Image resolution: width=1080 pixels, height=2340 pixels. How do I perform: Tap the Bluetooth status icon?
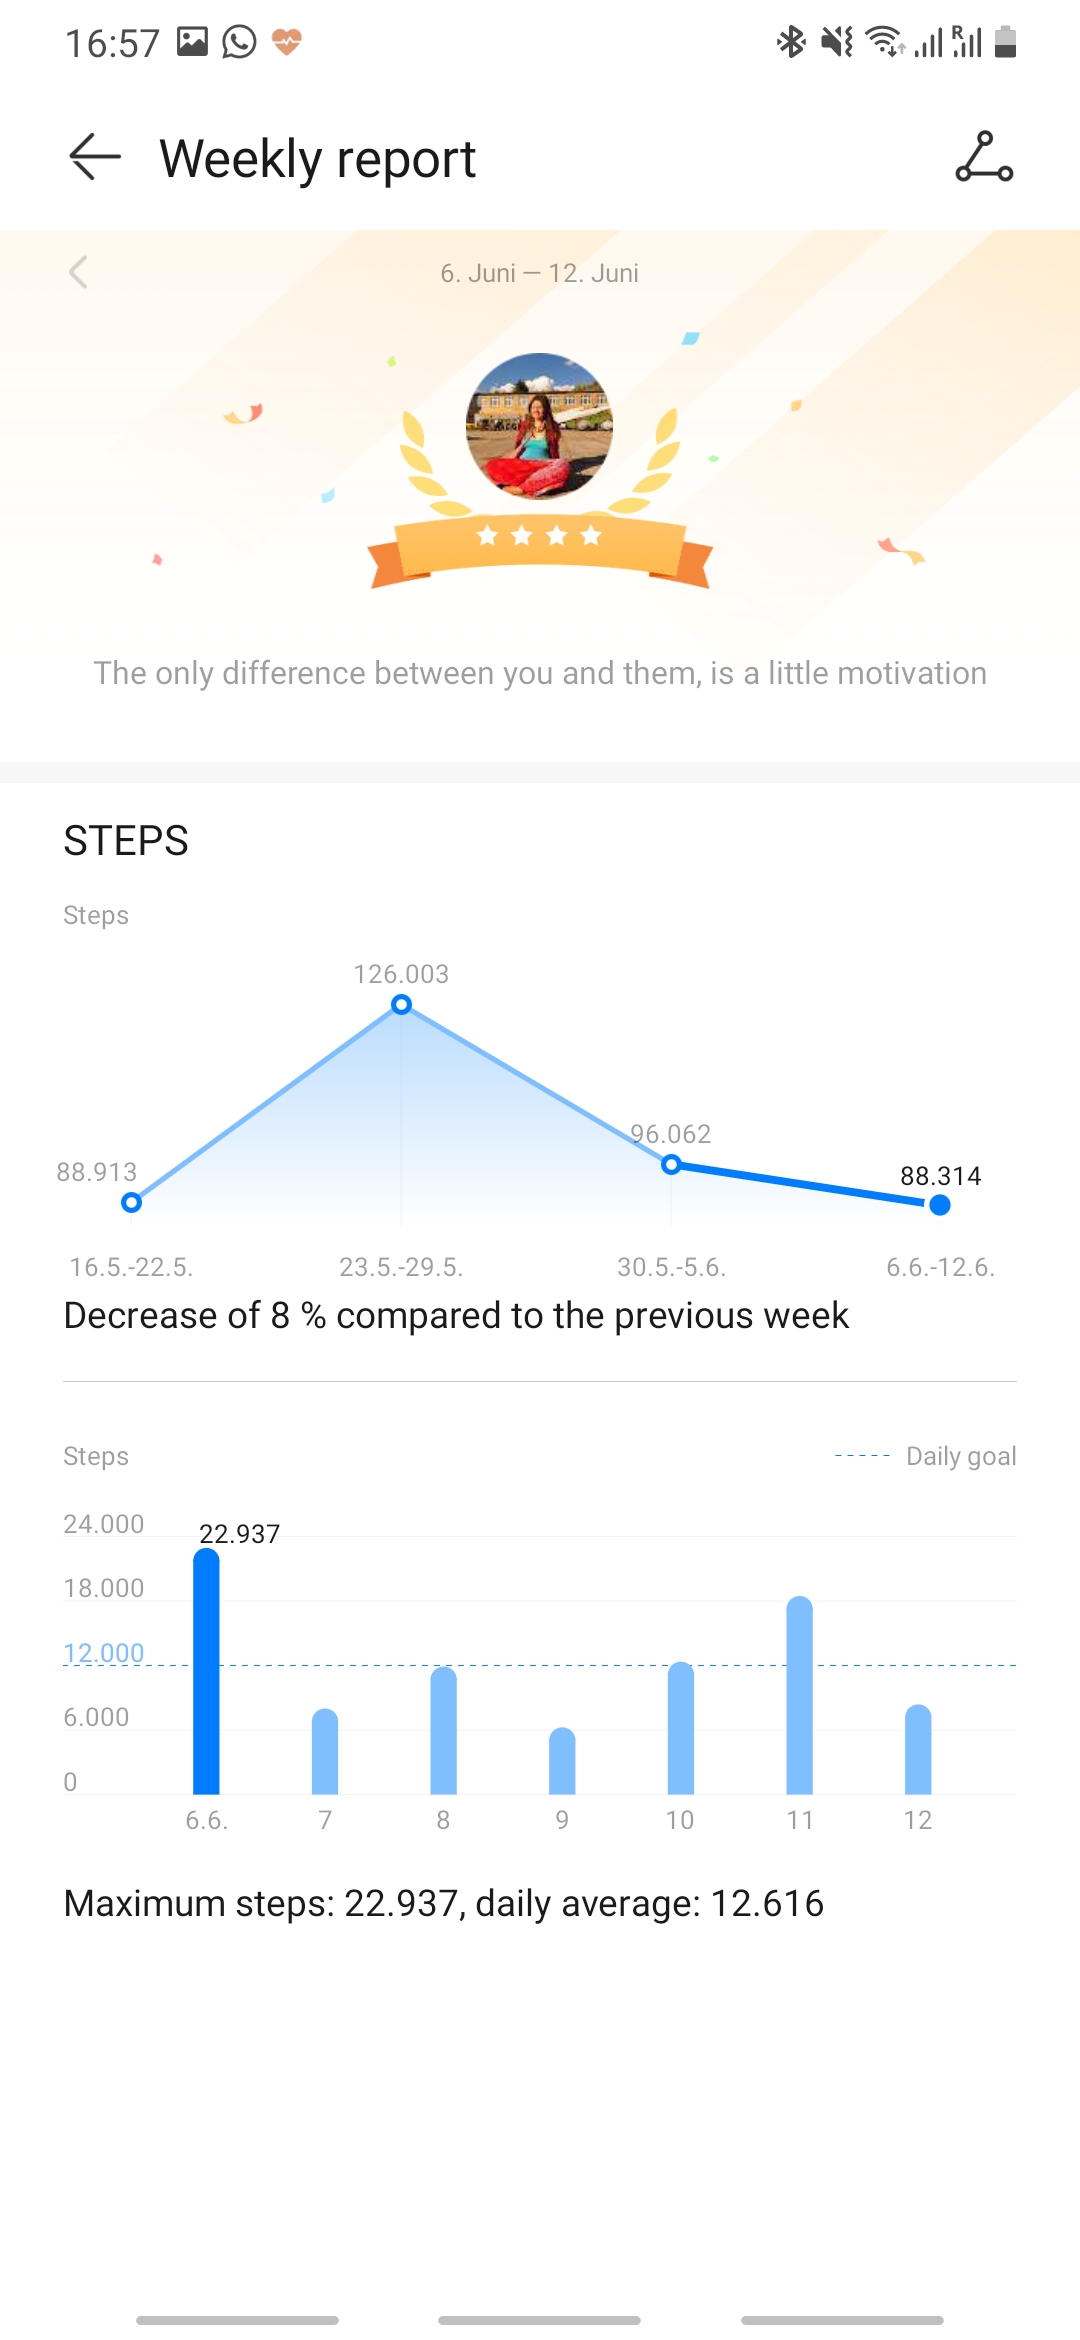[791, 42]
